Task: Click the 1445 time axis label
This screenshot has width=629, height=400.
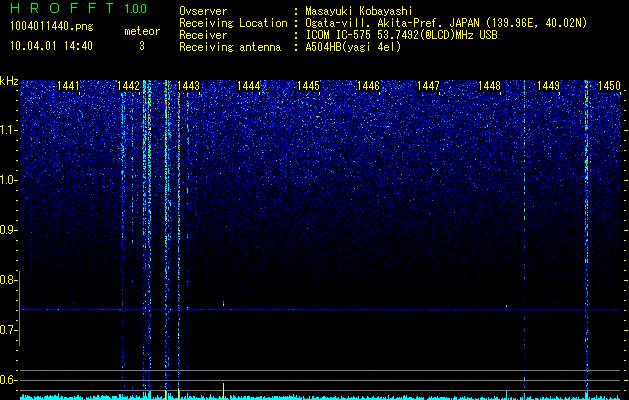Action: pyautogui.click(x=308, y=86)
